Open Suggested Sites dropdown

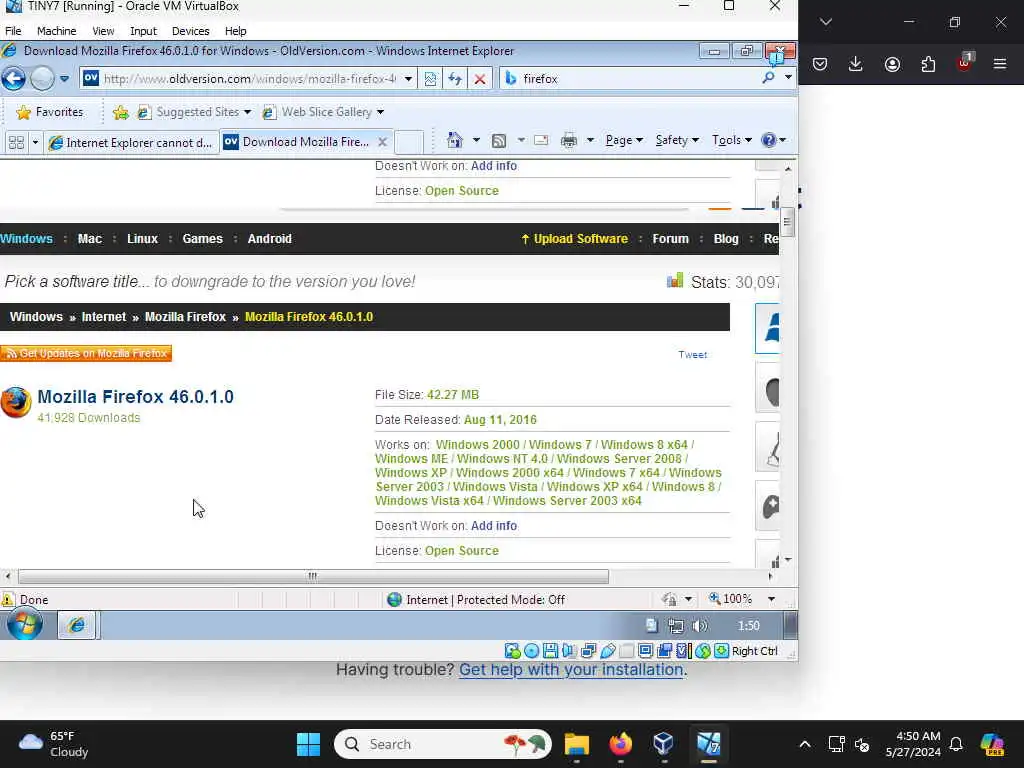pyautogui.click(x=195, y=112)
